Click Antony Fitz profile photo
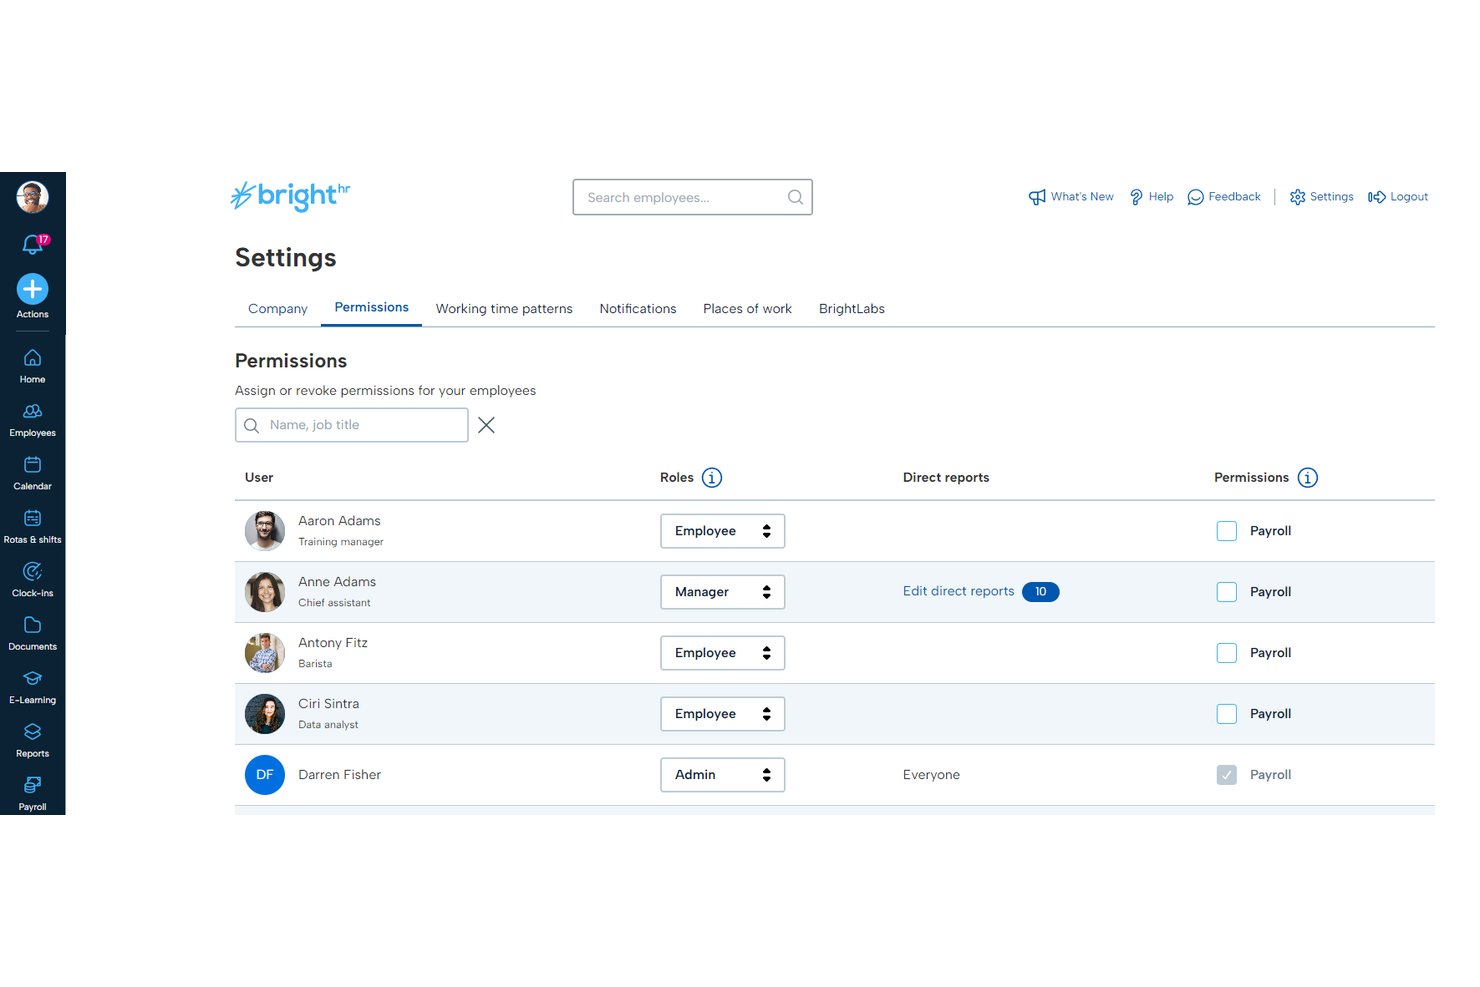 point(265,653)
